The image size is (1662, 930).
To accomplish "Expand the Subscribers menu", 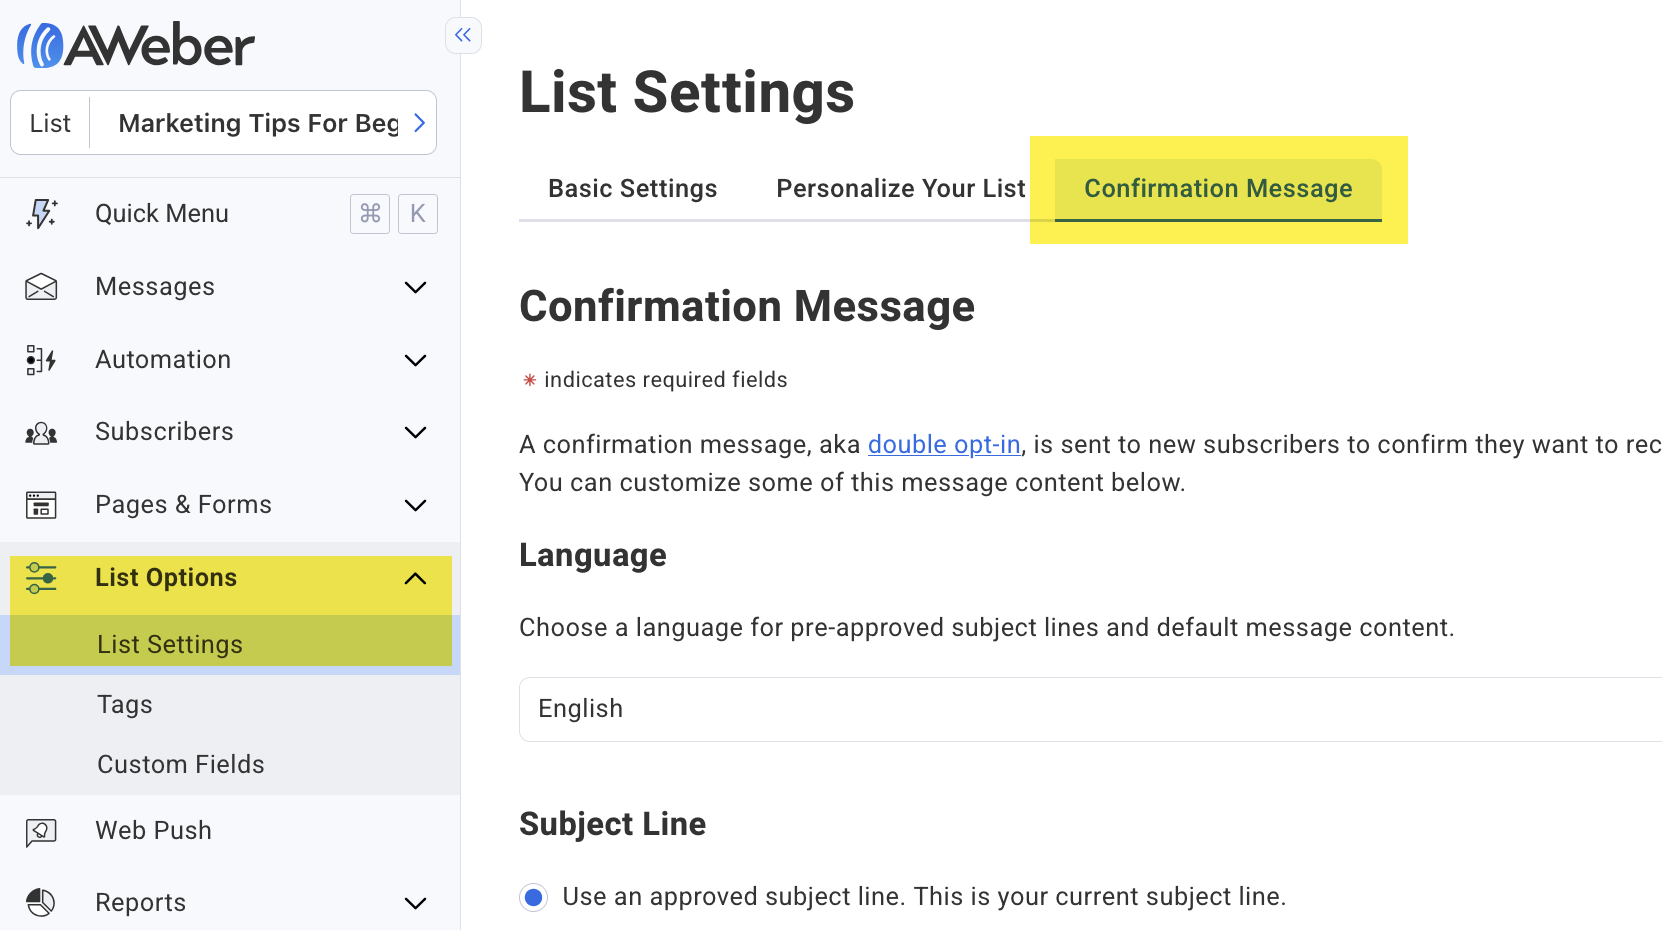I will point(415,432).
